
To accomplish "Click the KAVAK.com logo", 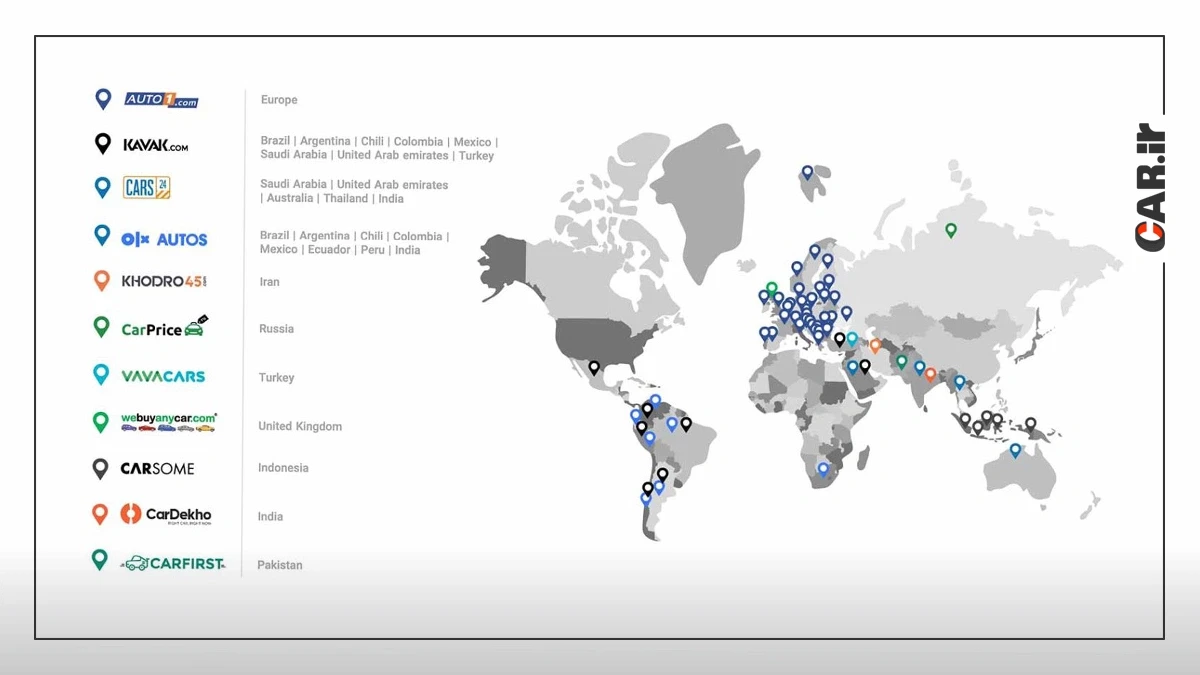I will pos(155,145).
